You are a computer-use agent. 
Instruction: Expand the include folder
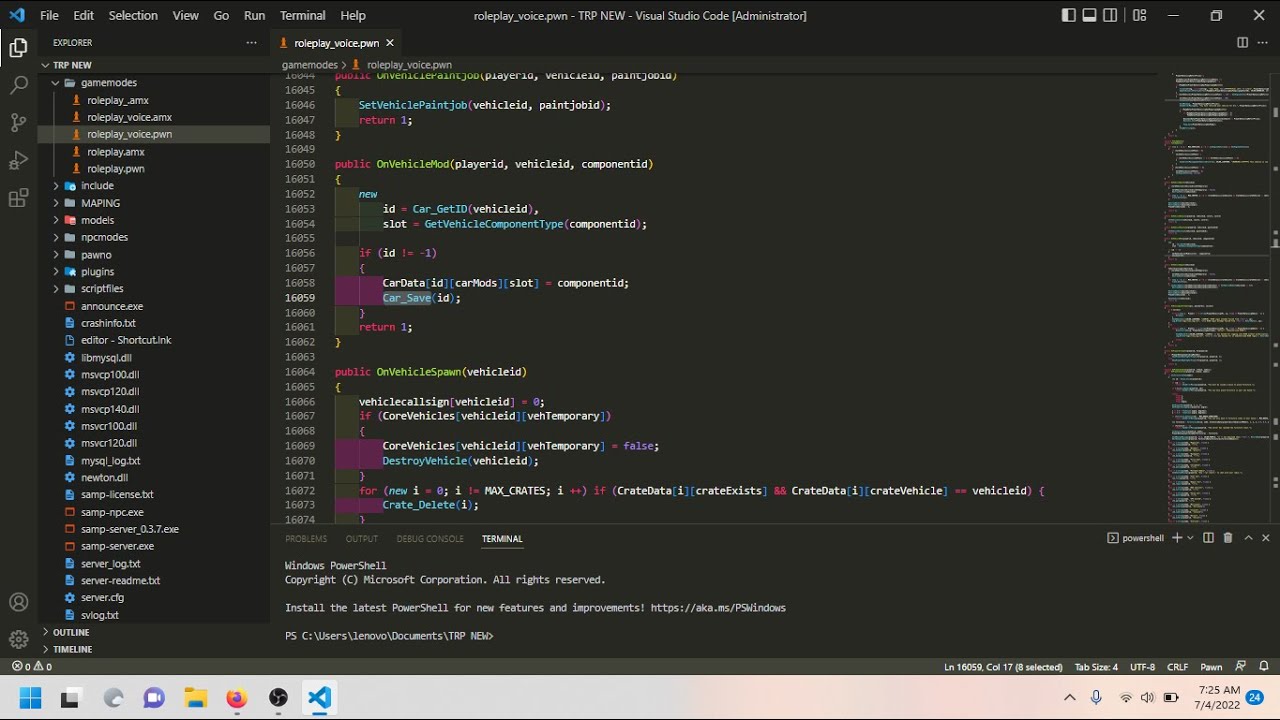[x=154, y=186]
